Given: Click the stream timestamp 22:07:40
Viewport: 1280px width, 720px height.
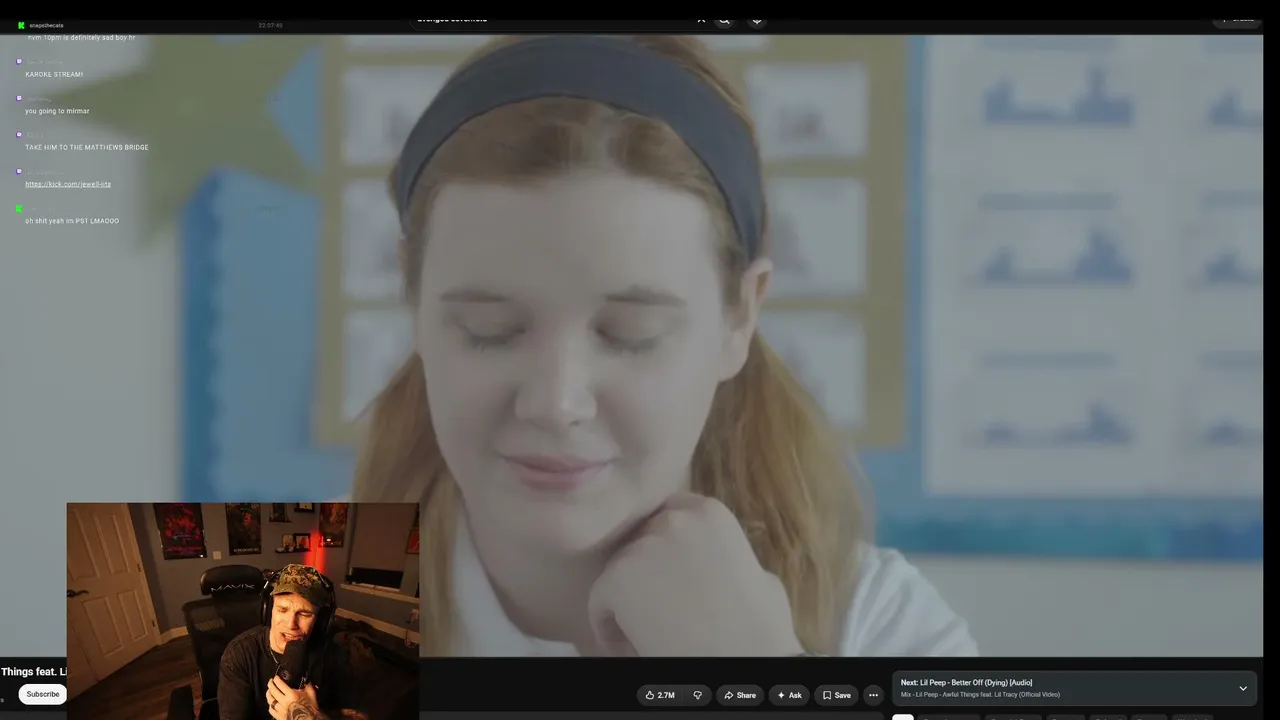Looking at the screenshot, I should coord(270,25).
